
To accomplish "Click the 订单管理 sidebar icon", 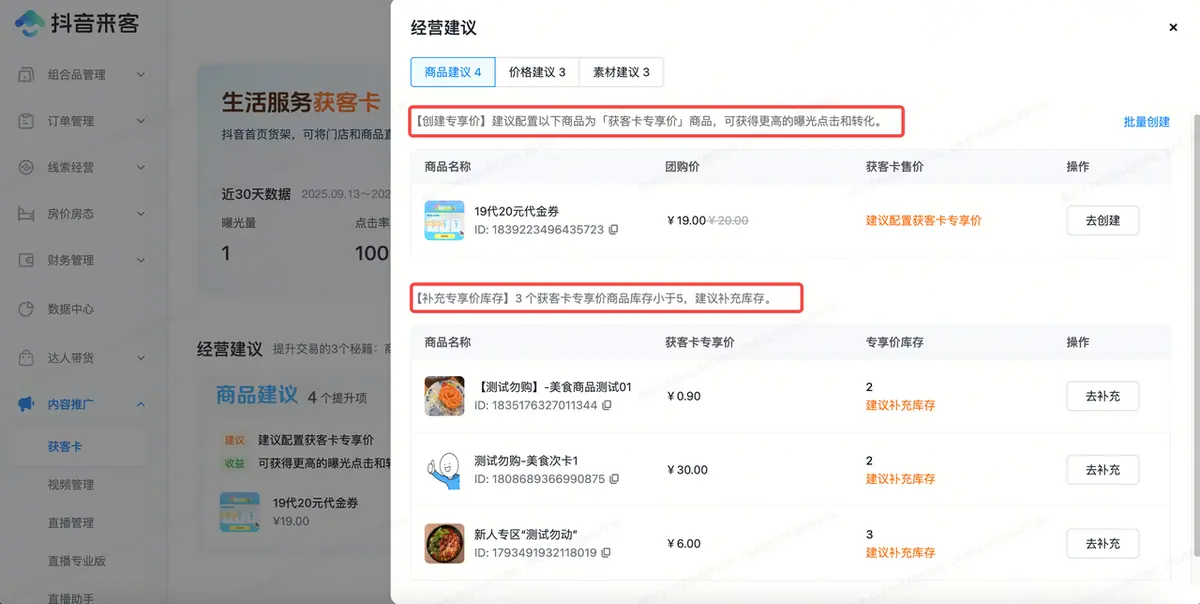I will 27,121.
